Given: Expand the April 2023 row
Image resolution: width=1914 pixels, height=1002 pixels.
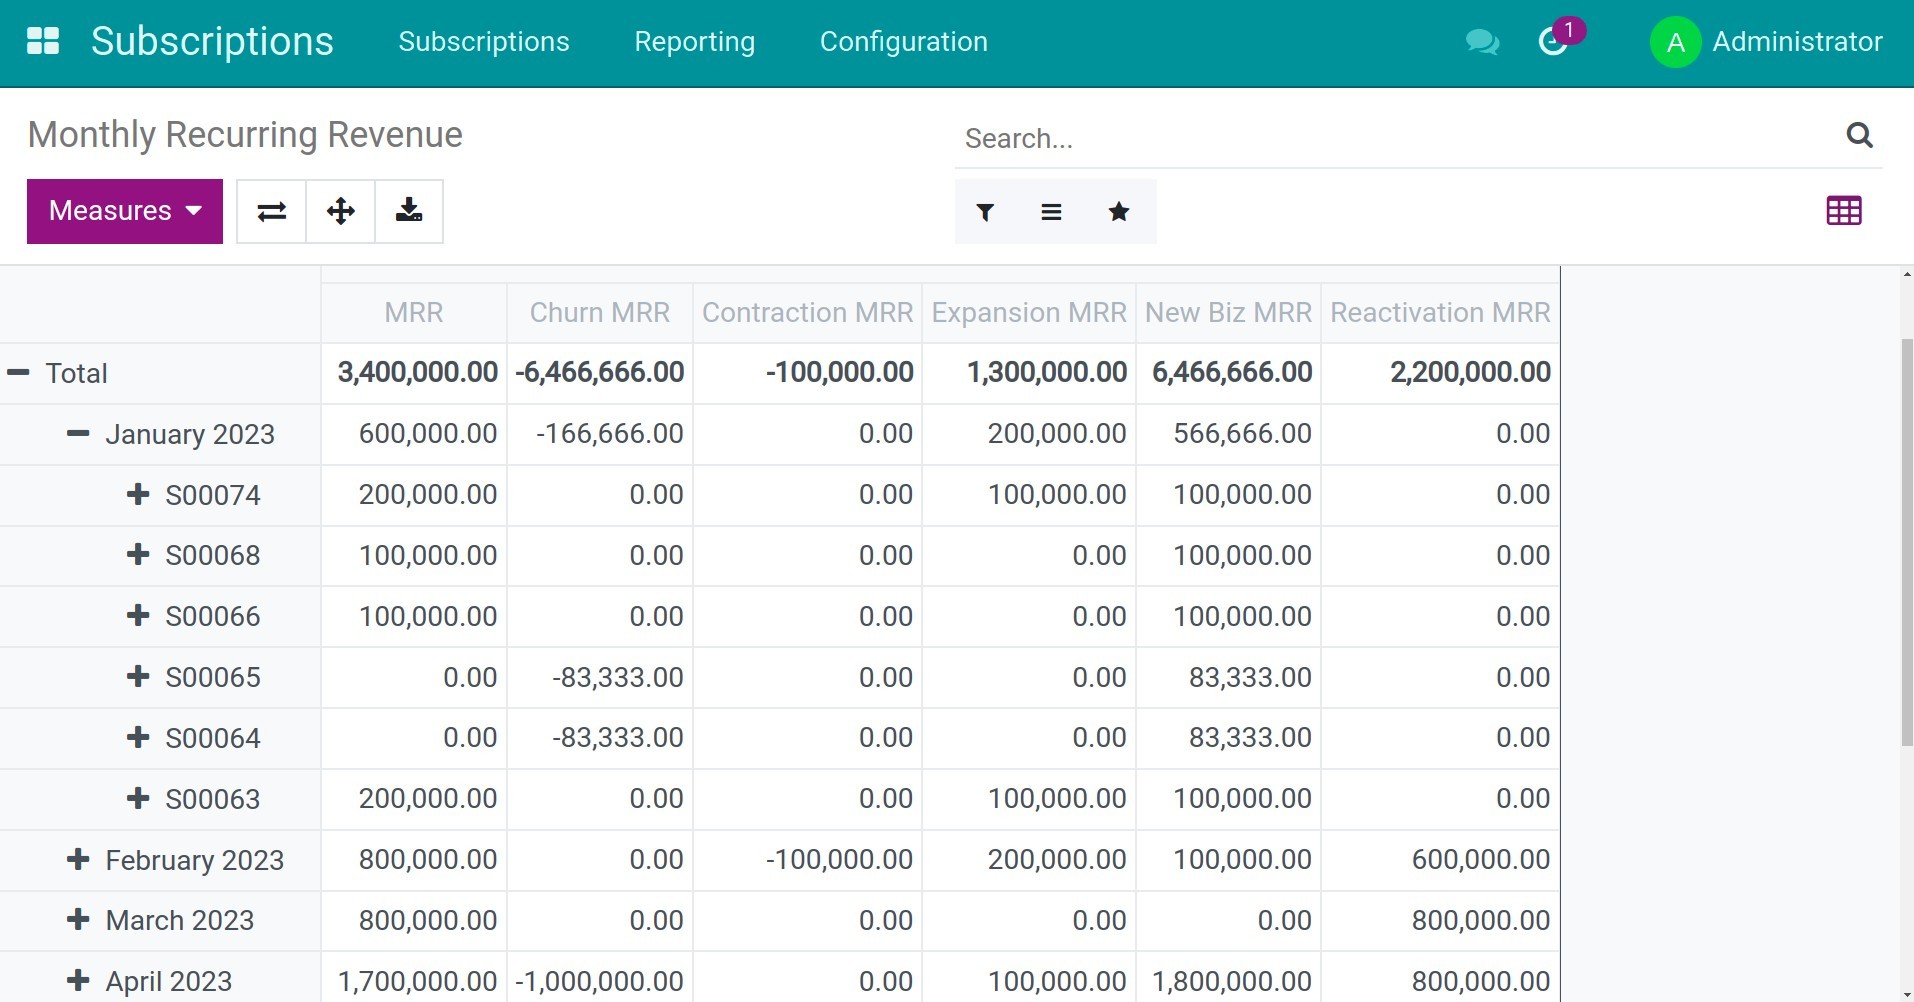Looking at the screenshot, I should click(78, 981).
